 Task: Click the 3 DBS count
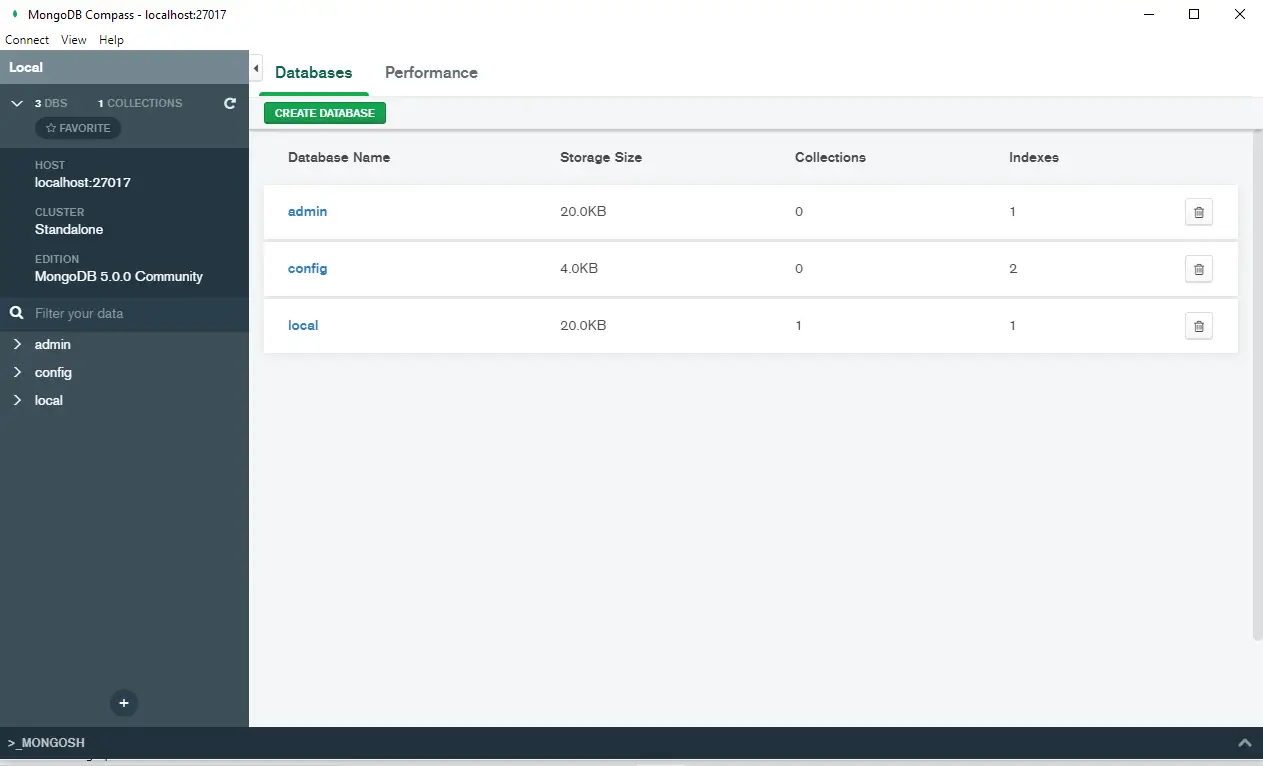[51, 103]
